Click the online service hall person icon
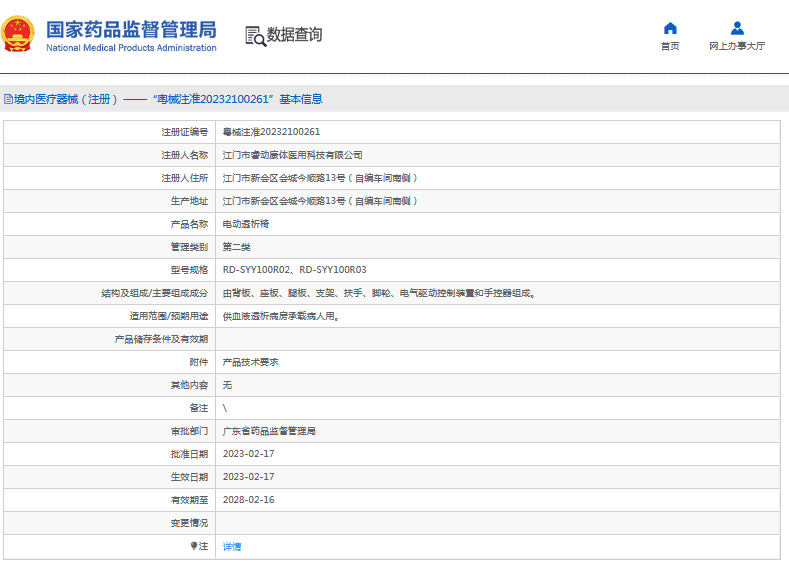789x565 pixels. tap(737, 28)
